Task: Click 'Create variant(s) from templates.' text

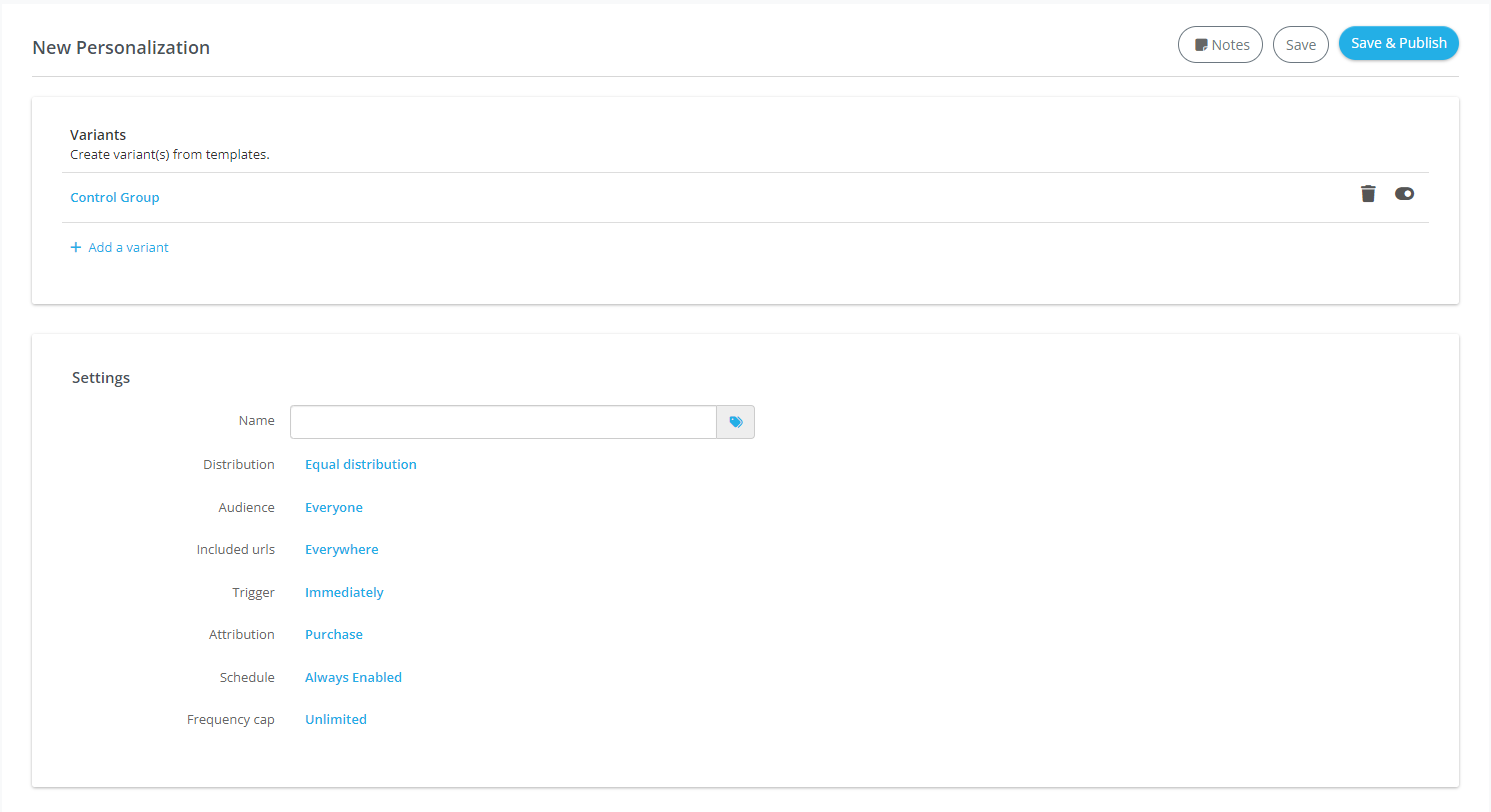Action: click(170, 154)
